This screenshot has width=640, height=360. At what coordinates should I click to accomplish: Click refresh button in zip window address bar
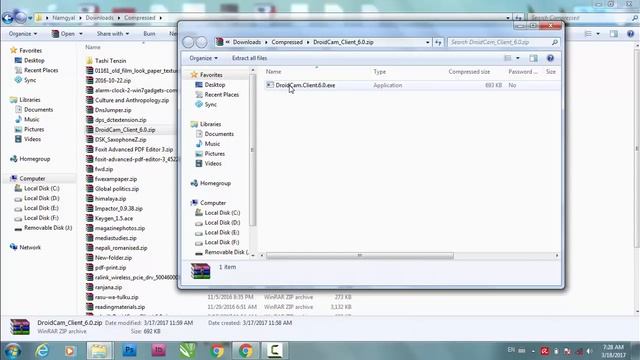[438, 42]
